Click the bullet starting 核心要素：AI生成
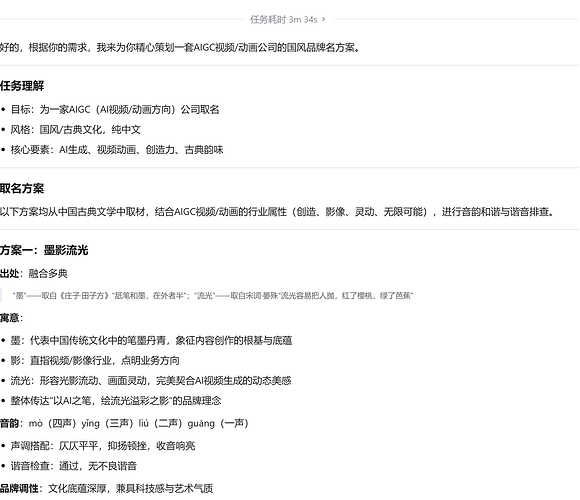580x500 pixels. [x=117, y=150]
